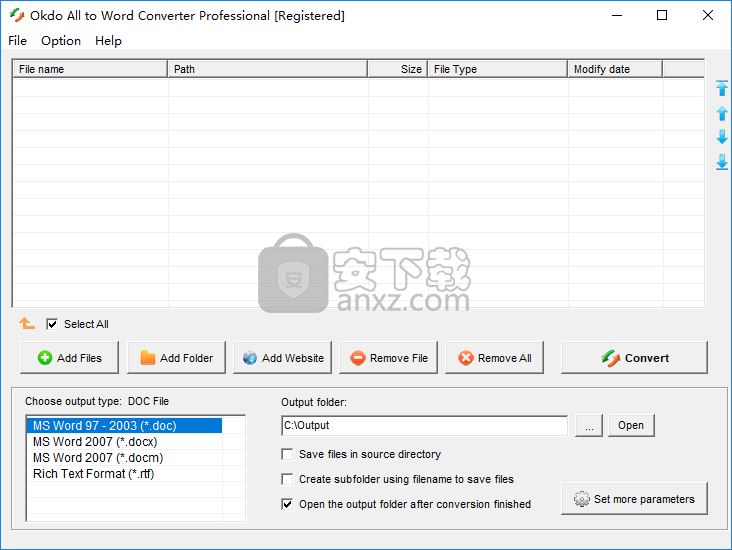Sort by the Size column header
The image size is (732, 550).
pyautogui.click(x=398, y=69)
